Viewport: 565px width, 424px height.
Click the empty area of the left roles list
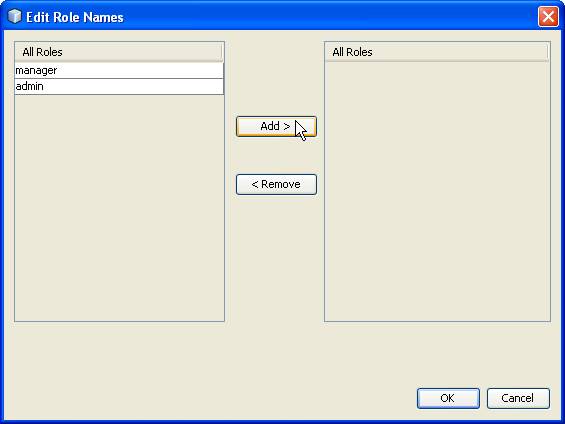tap(119, 208)
